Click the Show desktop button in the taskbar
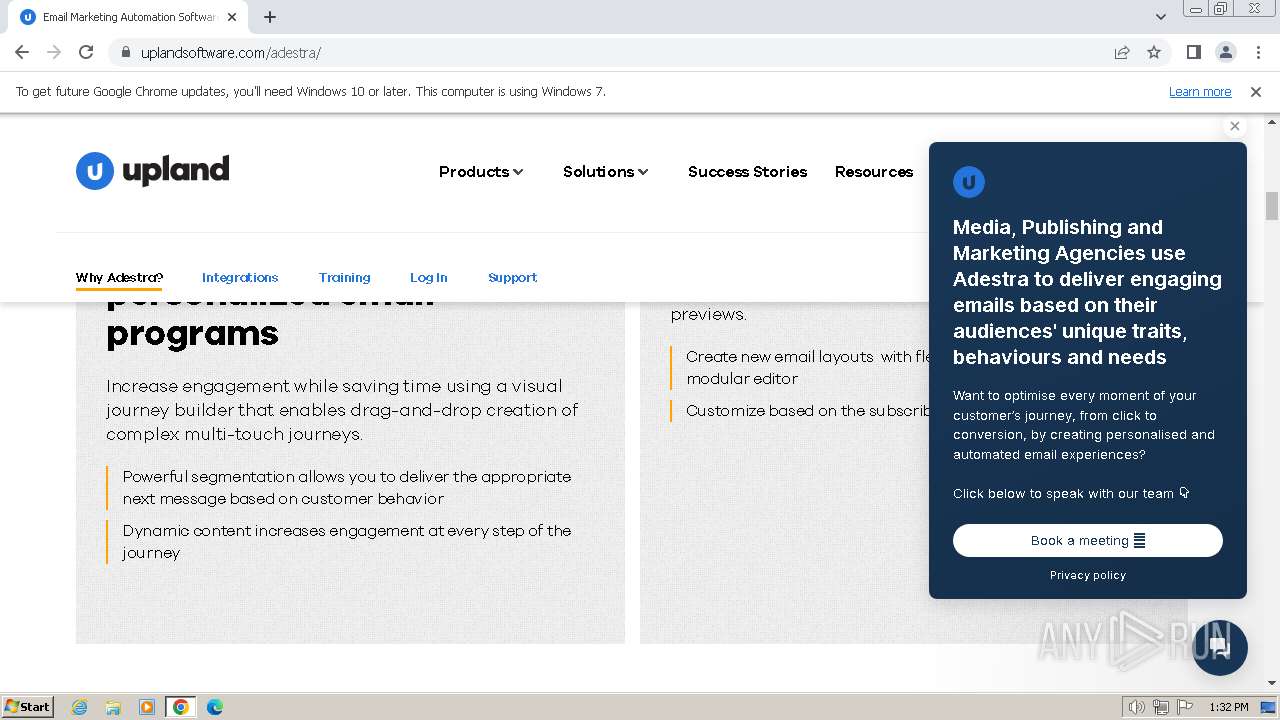The width and height of the screenshot is (1280, 720). [1269, 707]
